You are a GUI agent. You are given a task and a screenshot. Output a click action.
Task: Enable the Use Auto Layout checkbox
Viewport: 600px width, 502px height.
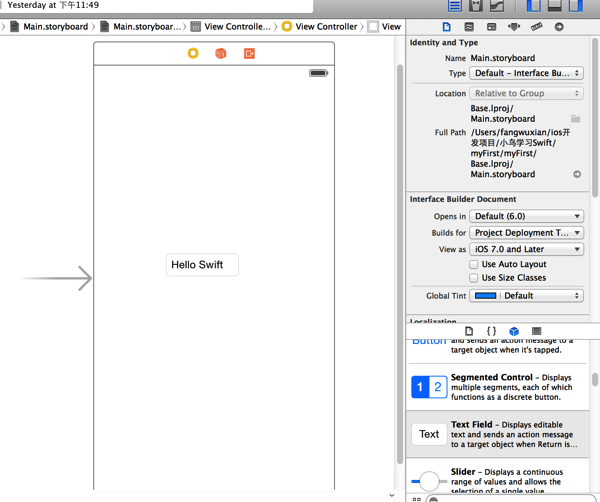click(474, 264)
